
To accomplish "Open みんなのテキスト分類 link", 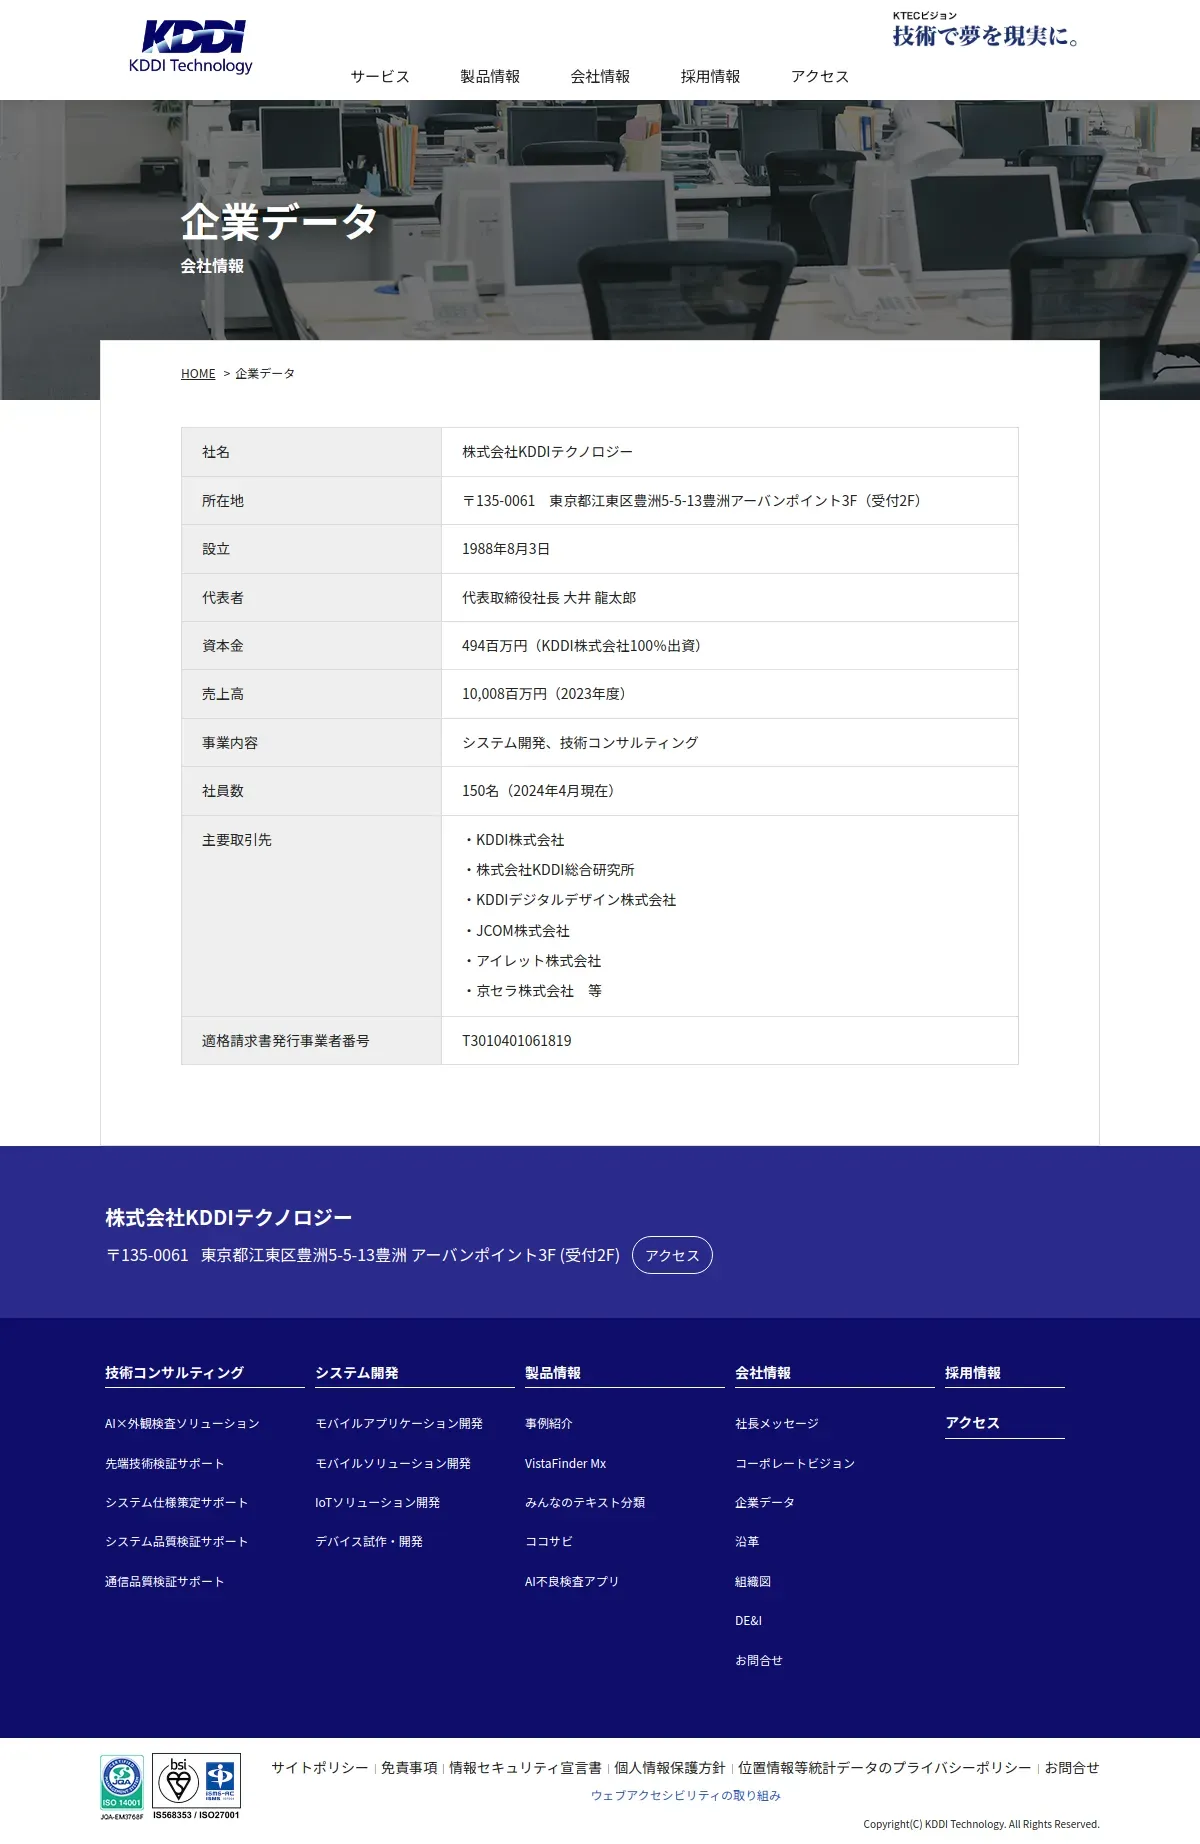I will click(585, 1503).
